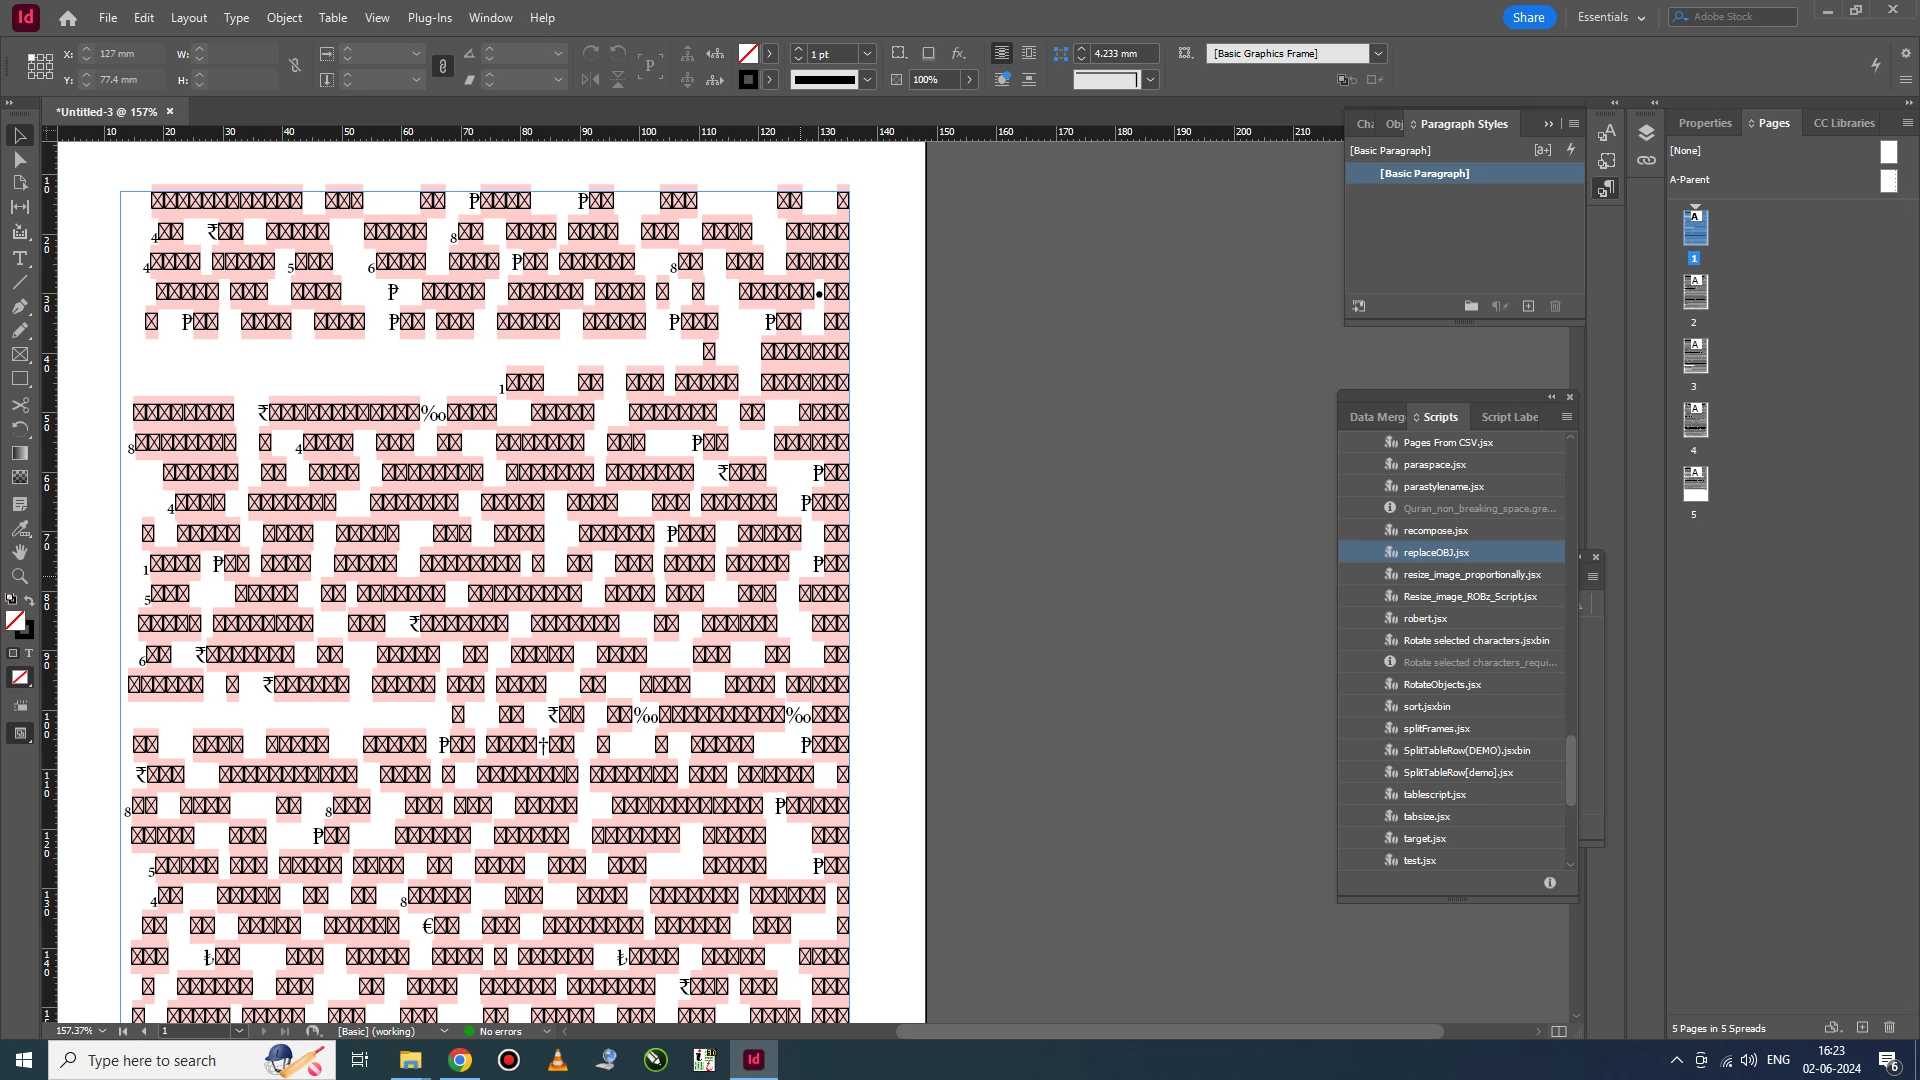Choose the Zoom tool

coord(19,576)
